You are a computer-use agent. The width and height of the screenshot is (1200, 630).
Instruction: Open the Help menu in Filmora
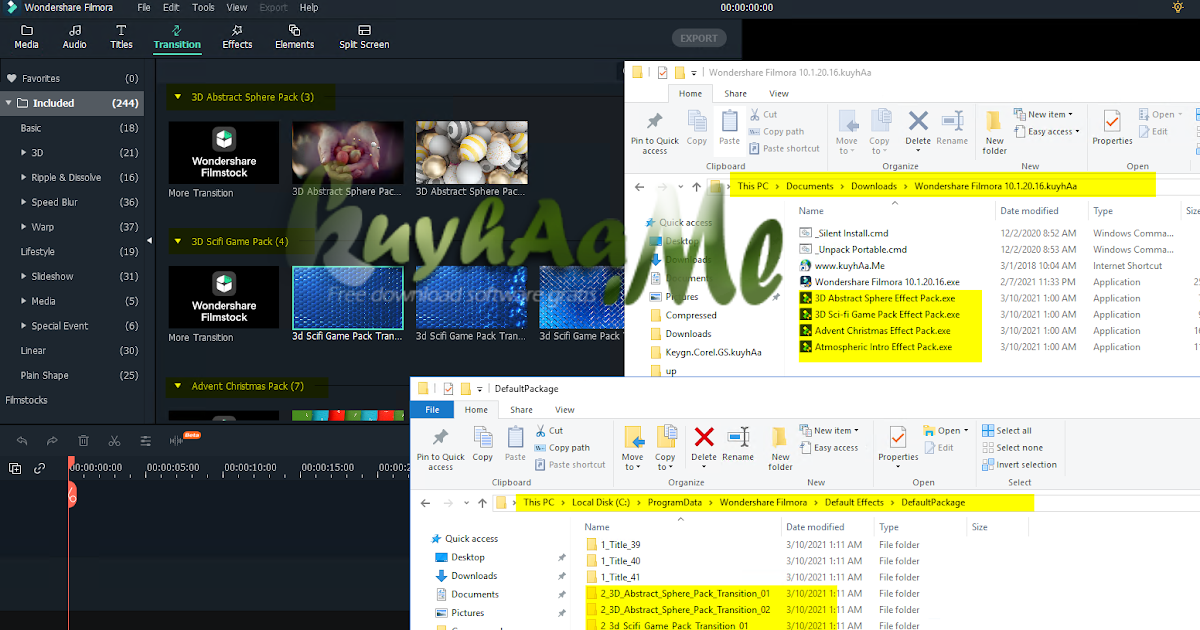309,7
